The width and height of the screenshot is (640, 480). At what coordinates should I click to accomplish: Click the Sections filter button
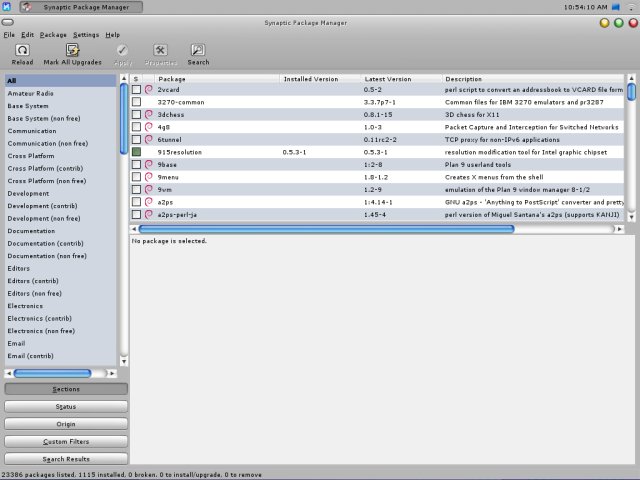[x=66, y=389]
